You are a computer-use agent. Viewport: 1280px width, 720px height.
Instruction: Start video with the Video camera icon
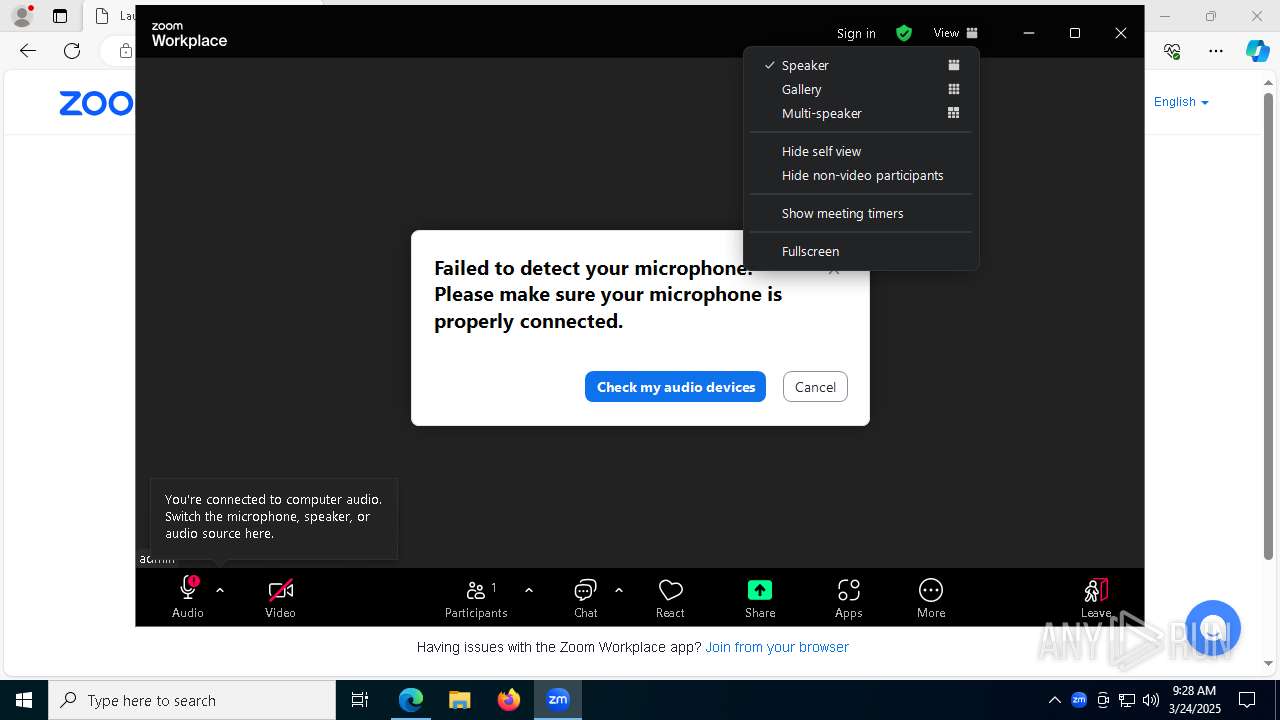pos(281,589)
